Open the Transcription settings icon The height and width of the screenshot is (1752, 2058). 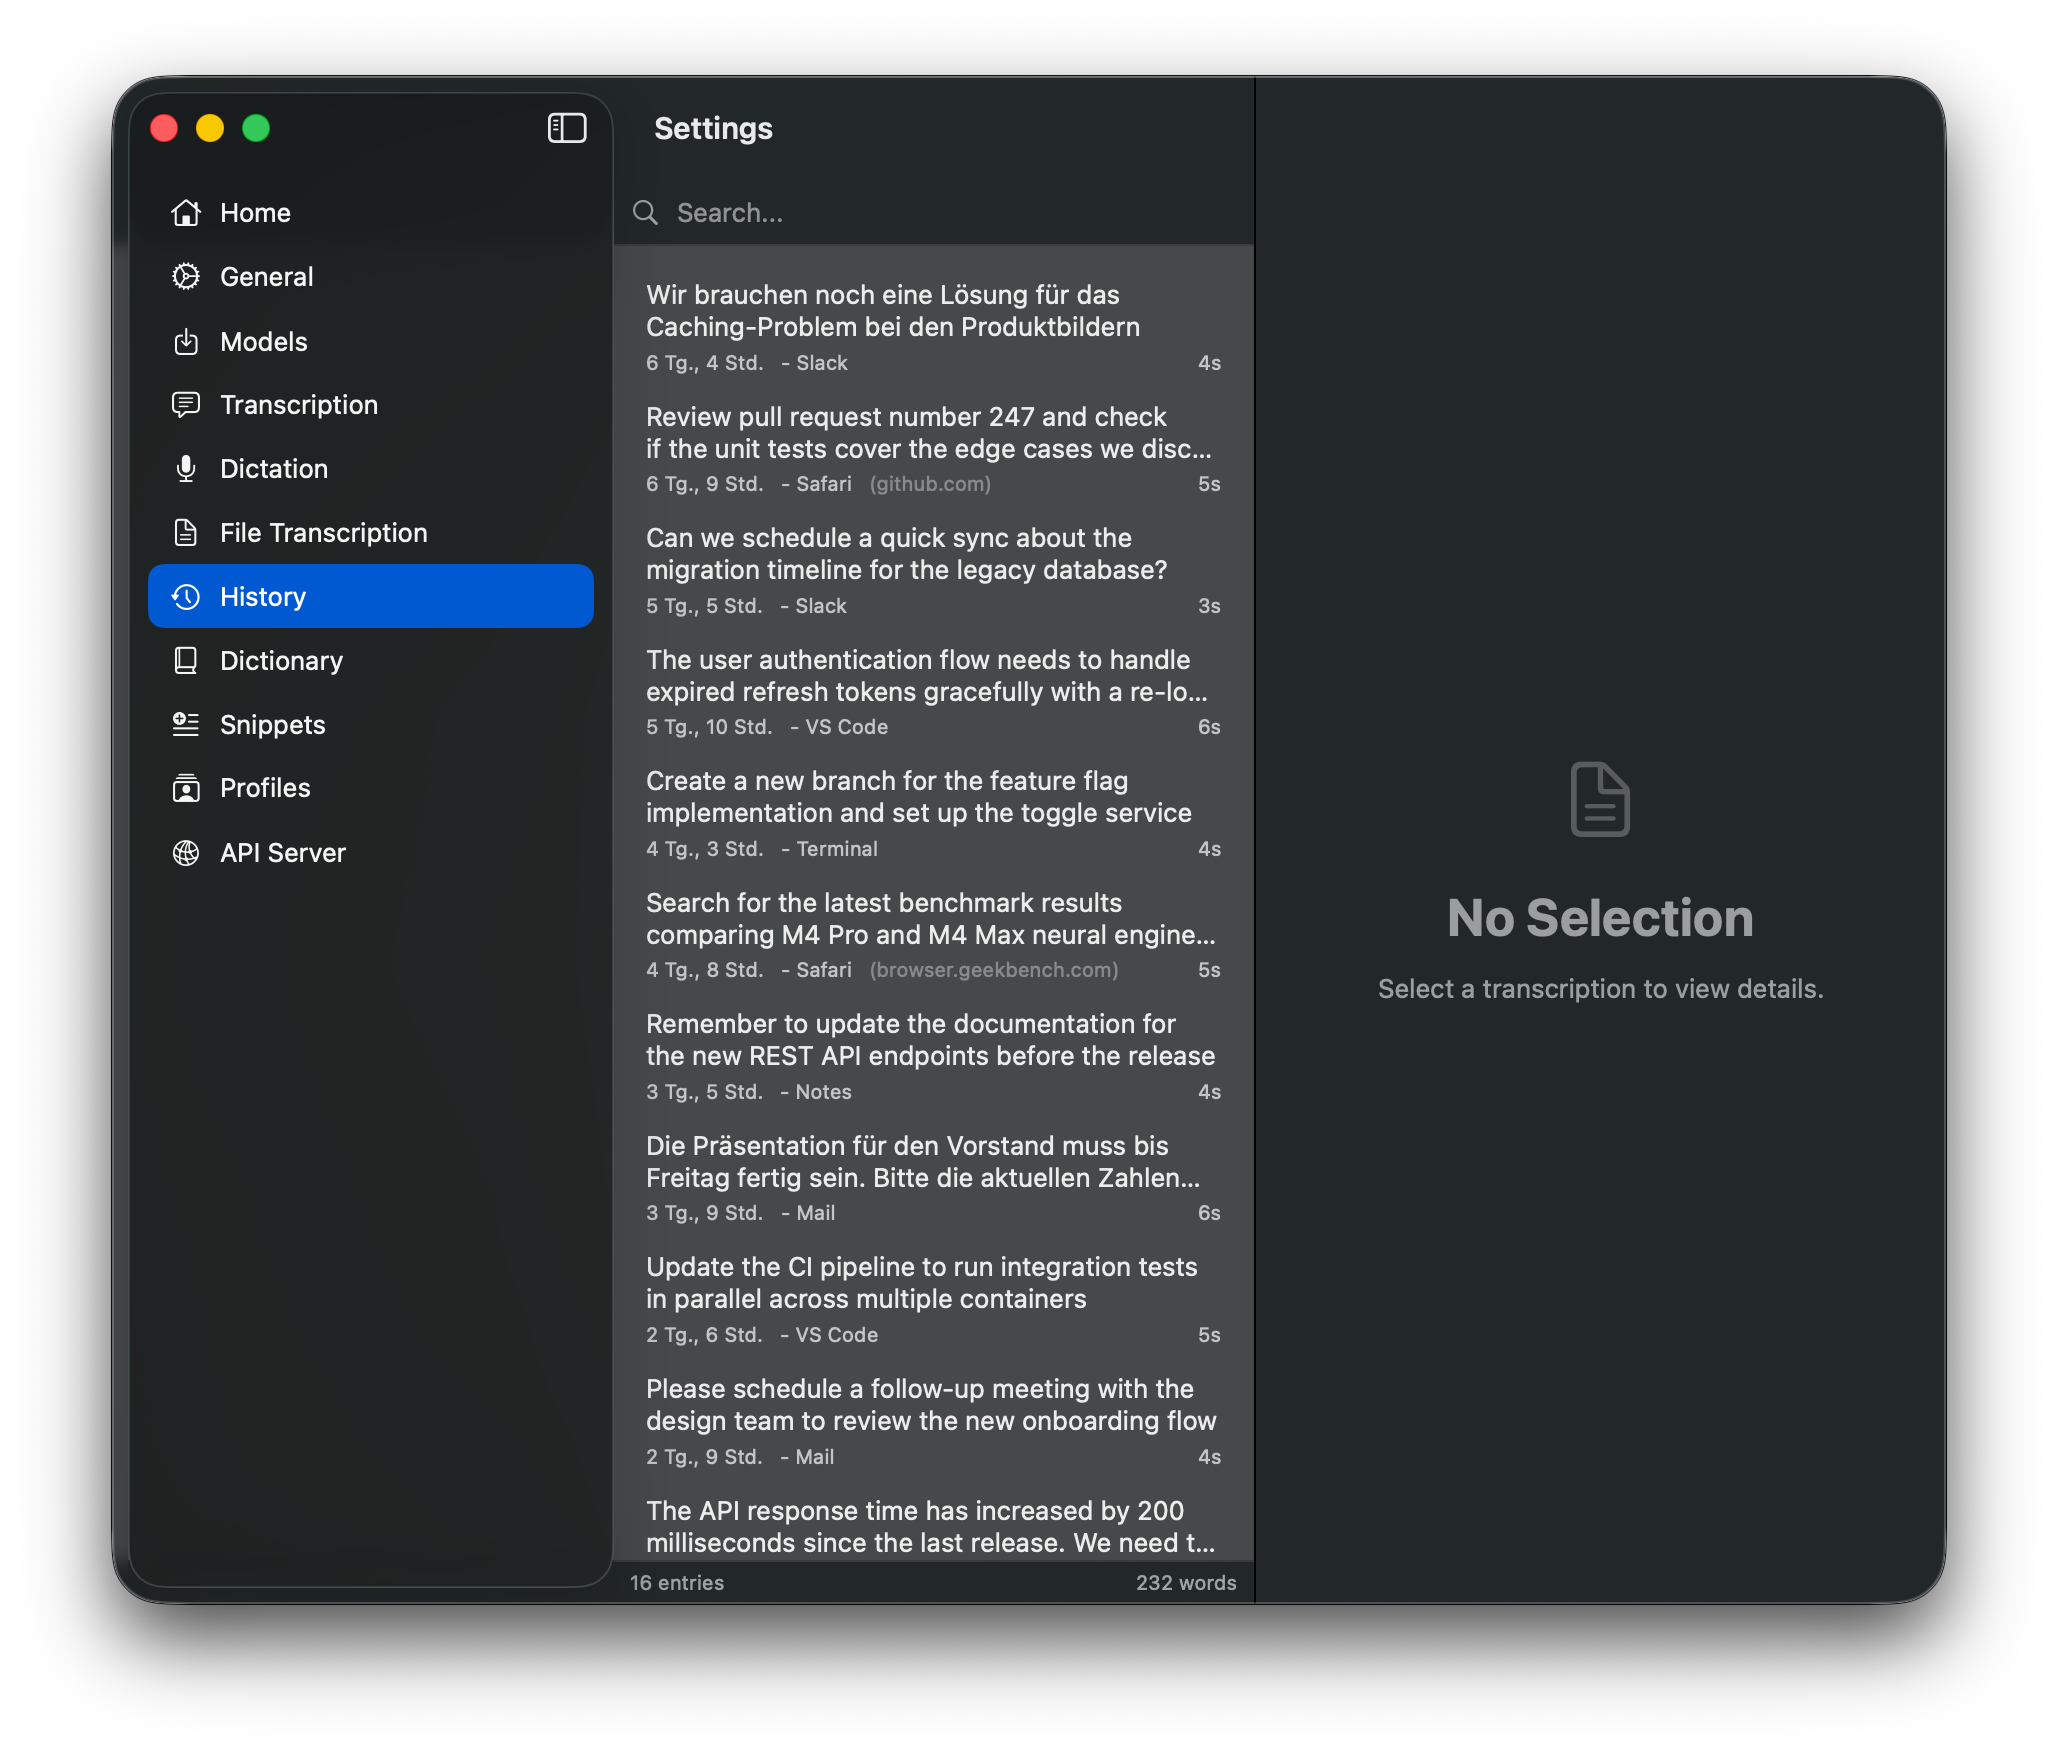pos(187,404)
